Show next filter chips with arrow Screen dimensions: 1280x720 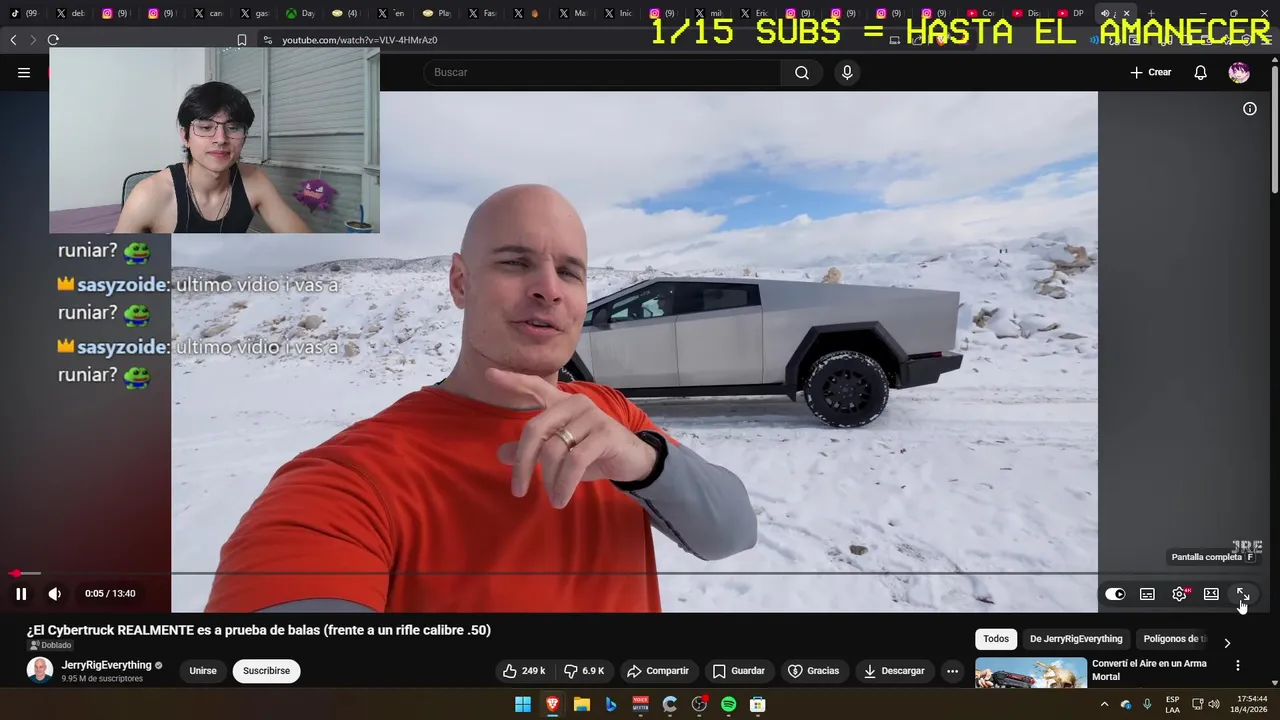(x=1227, y=643)
